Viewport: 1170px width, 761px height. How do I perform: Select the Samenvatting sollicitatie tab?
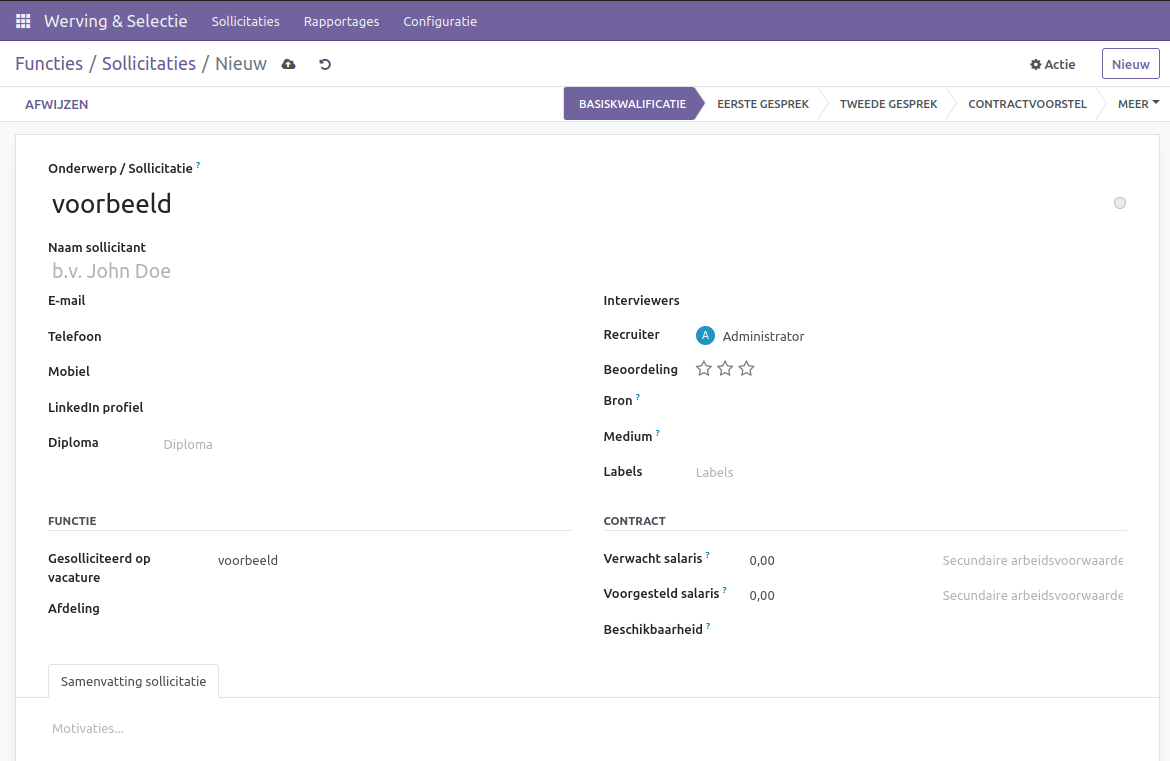tap(133, 681)
